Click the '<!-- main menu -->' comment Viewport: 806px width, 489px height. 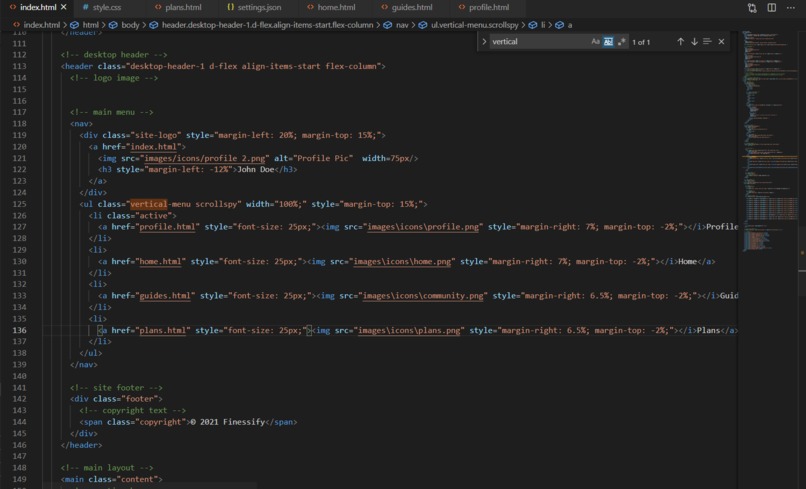tap(112, 112)
